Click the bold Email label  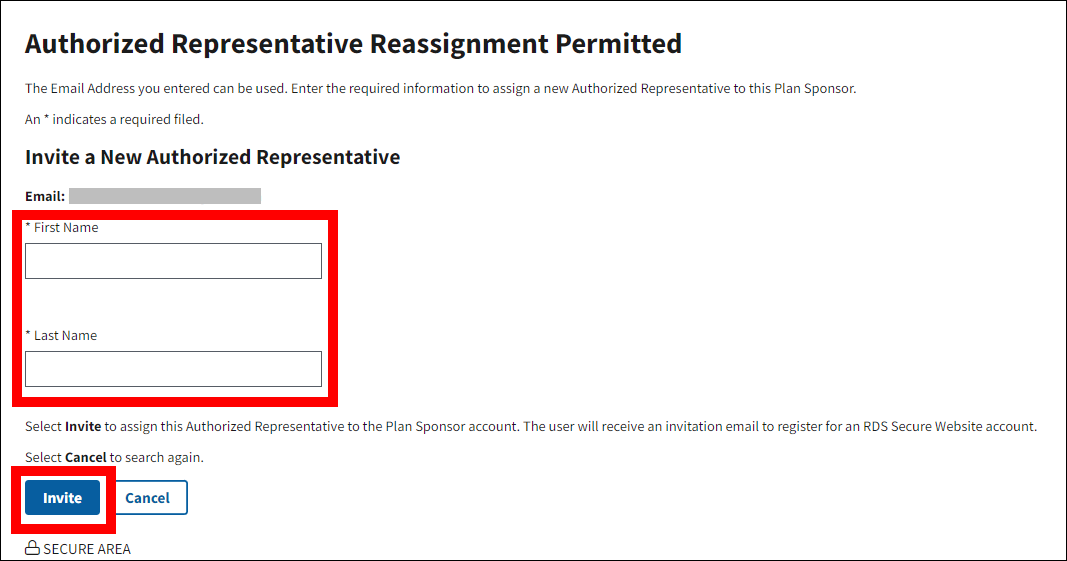pyautogui.click(x=45, y=196)
